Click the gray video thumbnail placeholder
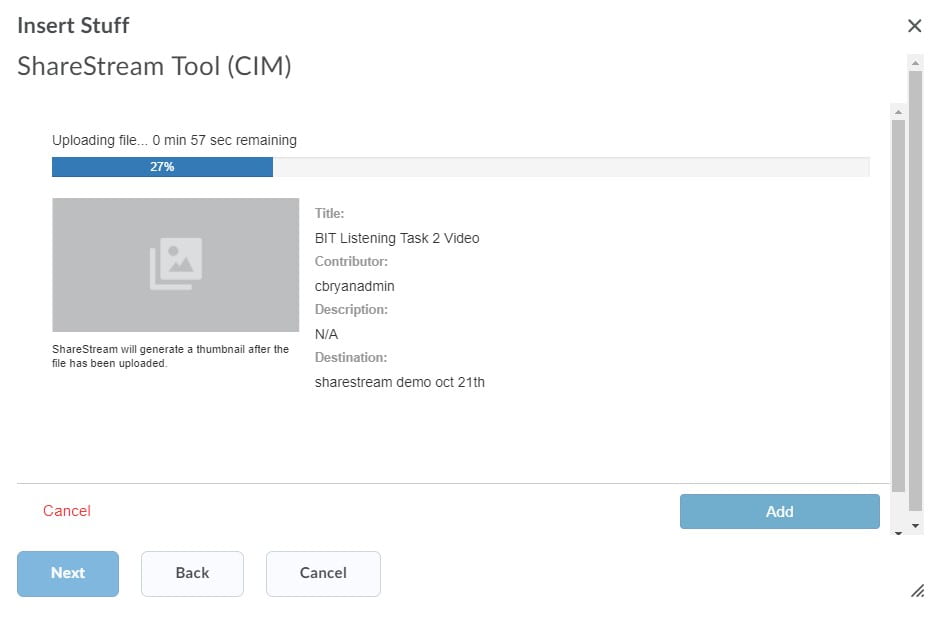 [x=175, y=265]
